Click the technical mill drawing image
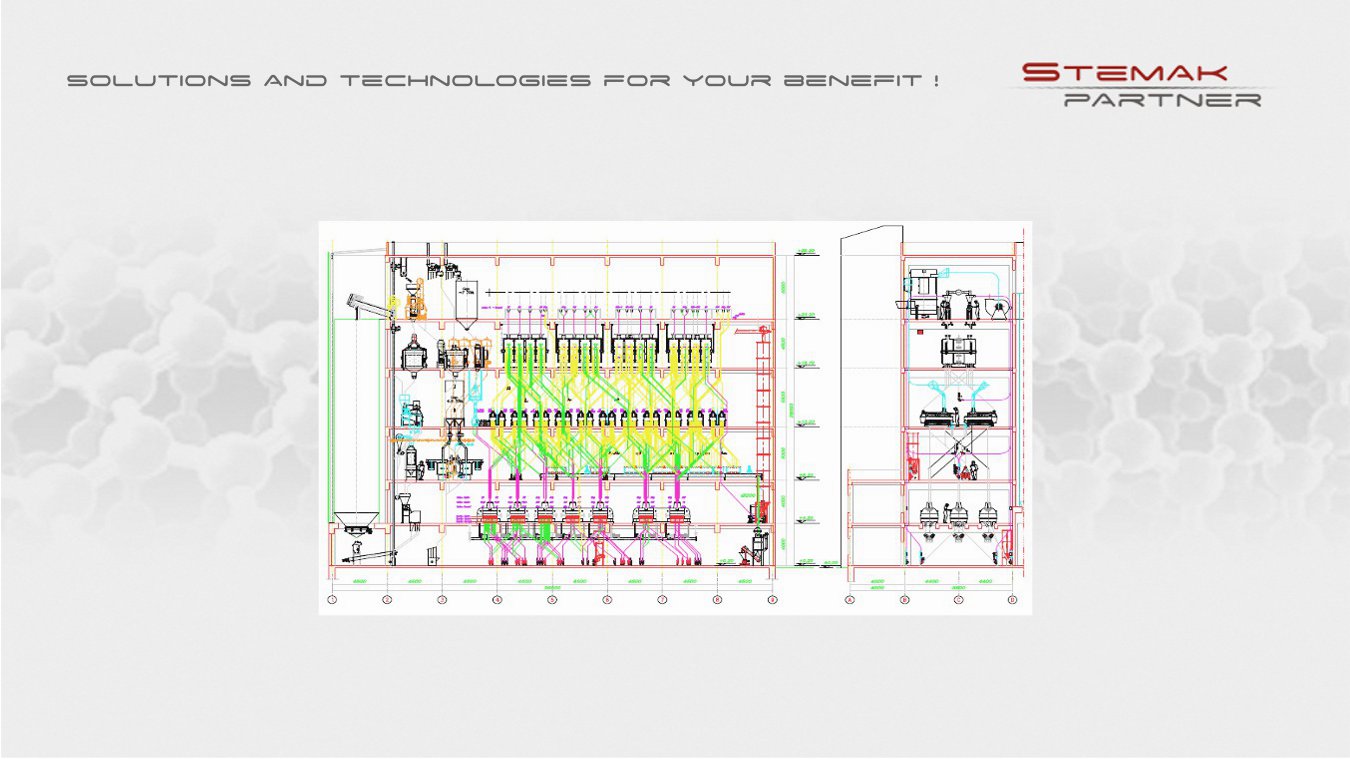The width and height of the screenshot is (1350, 759). 675,417
